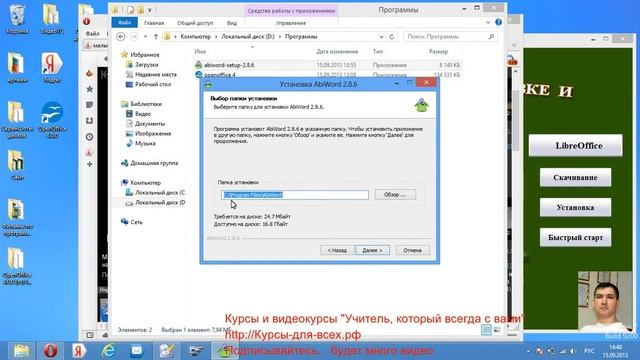Open recent locations dropdown next to navigation arrows
Screen dimensions: 640x360
146,37
